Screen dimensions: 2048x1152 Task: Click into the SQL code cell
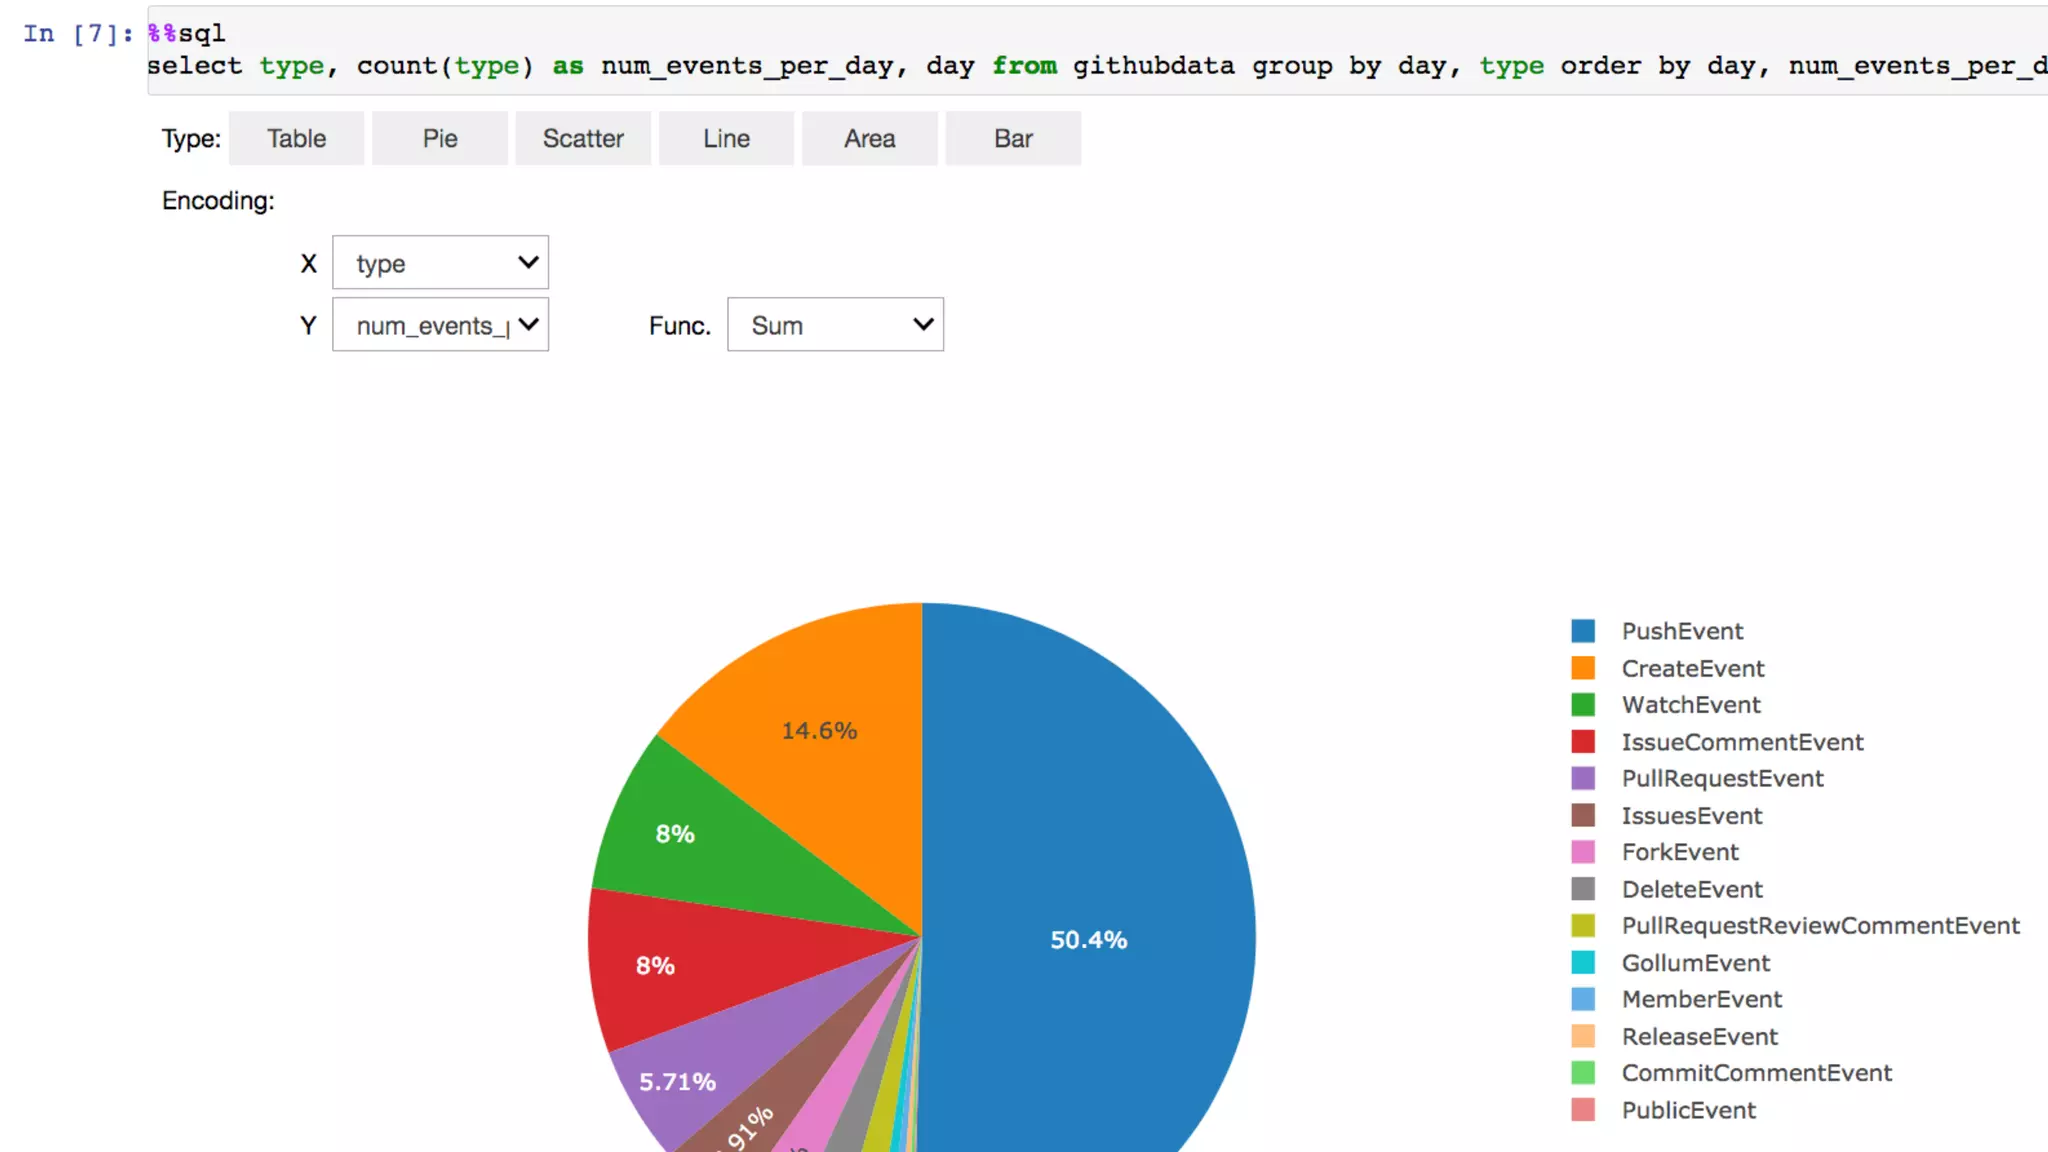coord(1000,50)
